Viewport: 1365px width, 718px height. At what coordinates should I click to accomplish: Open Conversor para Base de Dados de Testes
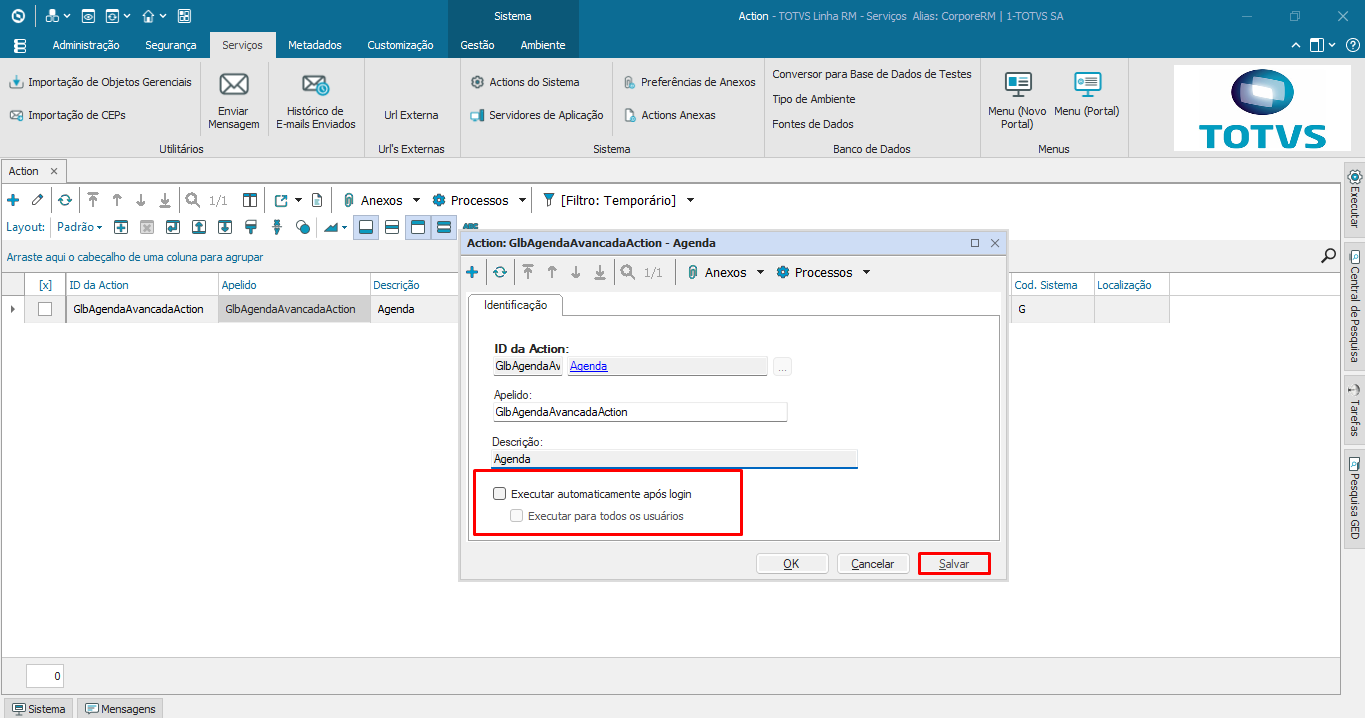click(872, 74)
